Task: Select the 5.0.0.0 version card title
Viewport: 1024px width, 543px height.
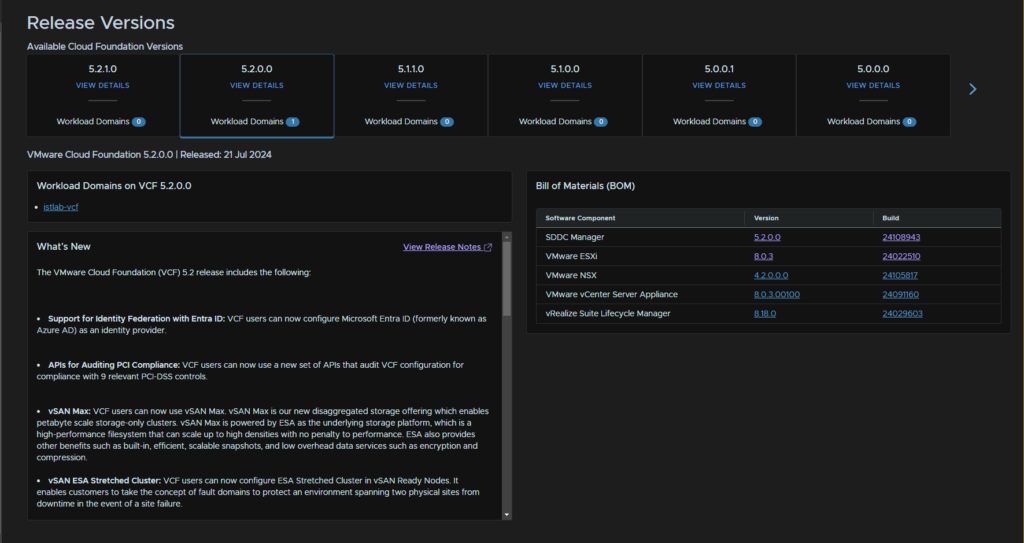Action: (x=873, y=69)
